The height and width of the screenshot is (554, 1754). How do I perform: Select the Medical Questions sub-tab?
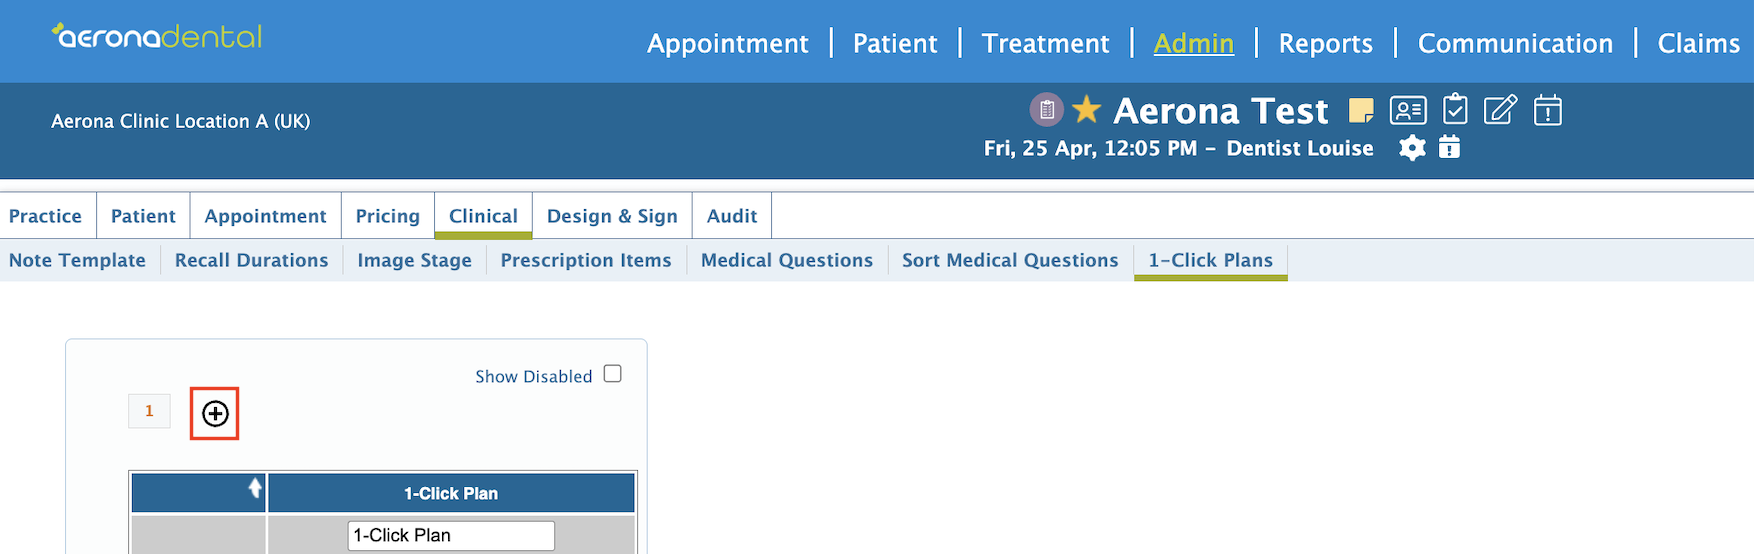[786, 260]
